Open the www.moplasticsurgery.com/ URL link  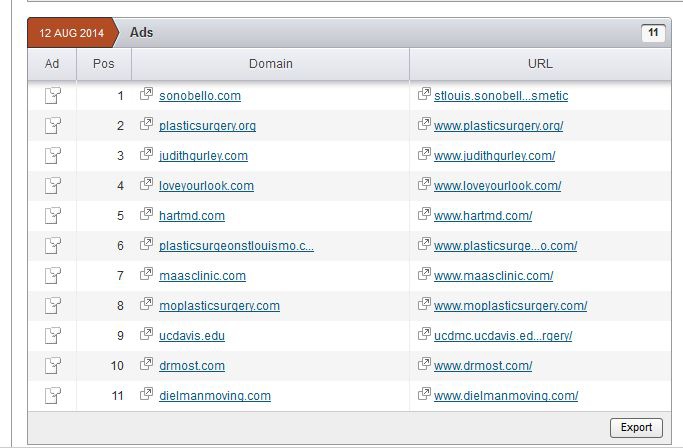click(x=510, y=306)
